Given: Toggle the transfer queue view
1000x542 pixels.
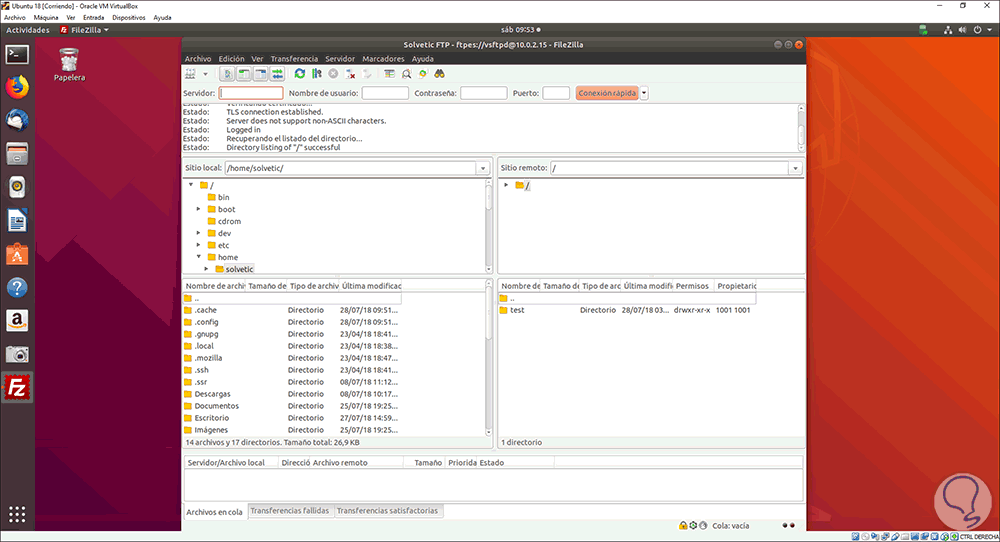Looking at the screenshot, I should point(276,74).
